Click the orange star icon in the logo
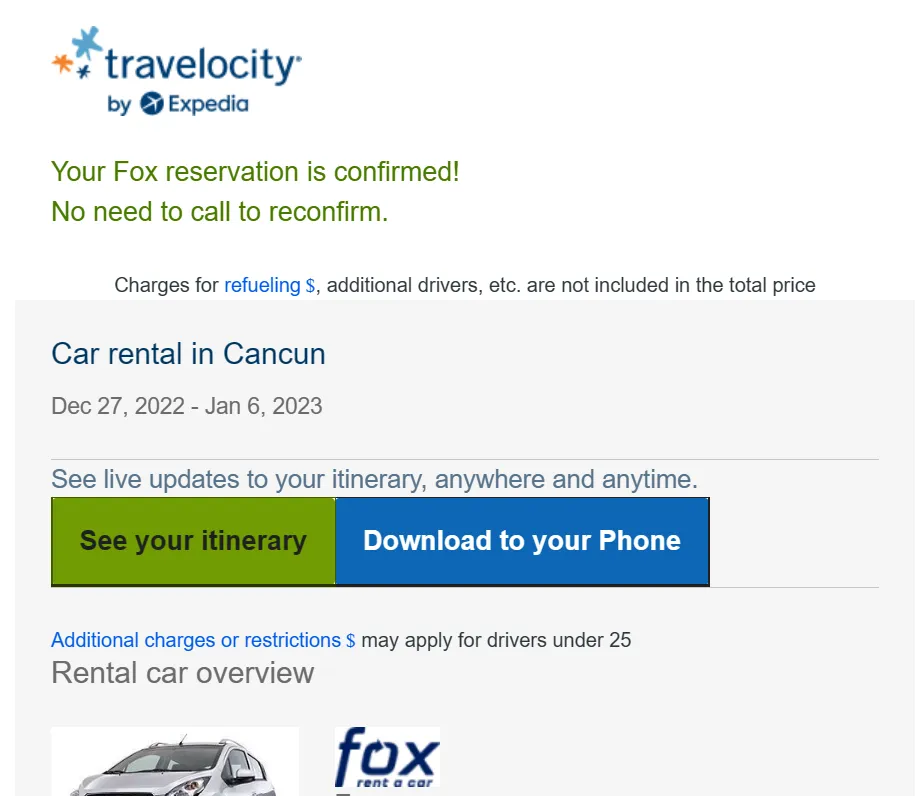 tap(62, 63)
